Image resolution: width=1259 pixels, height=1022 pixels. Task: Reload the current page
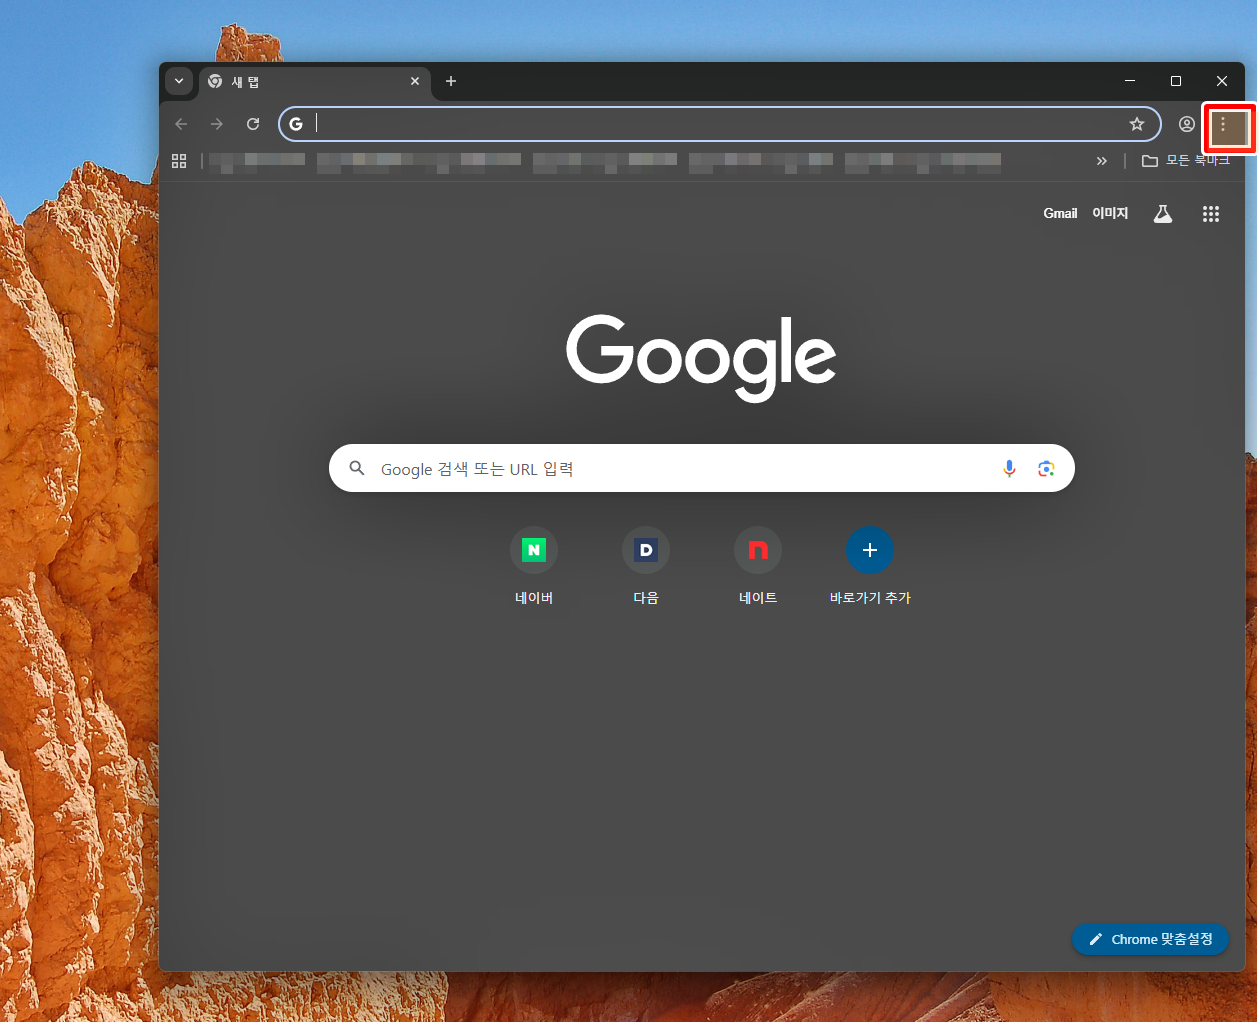[253, 124]
